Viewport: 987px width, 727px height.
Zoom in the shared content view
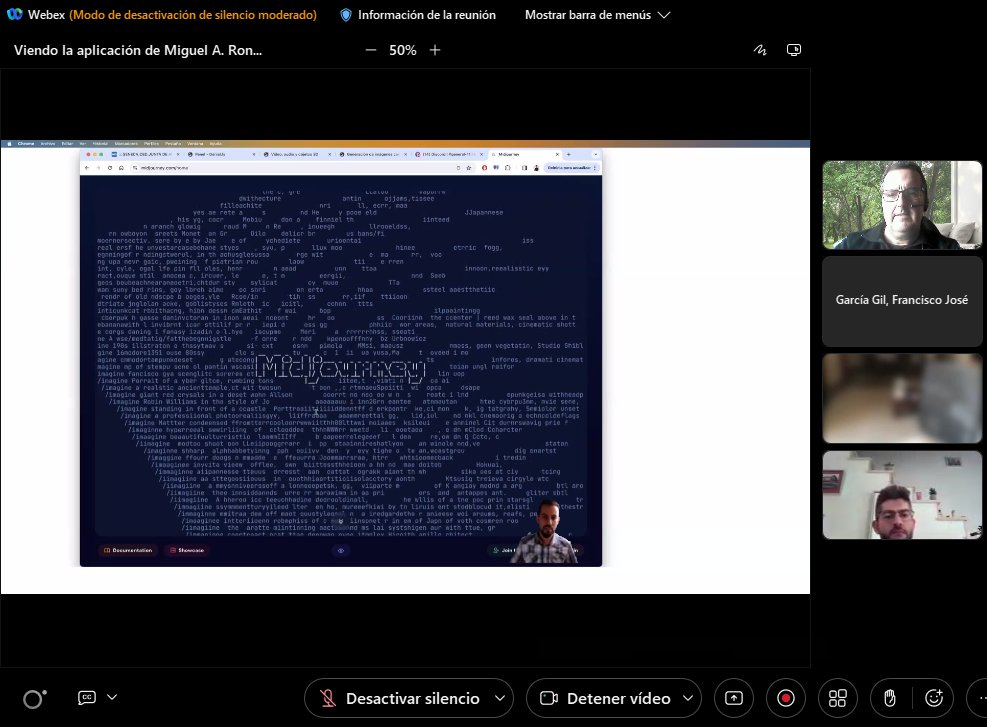coord(435,50)
